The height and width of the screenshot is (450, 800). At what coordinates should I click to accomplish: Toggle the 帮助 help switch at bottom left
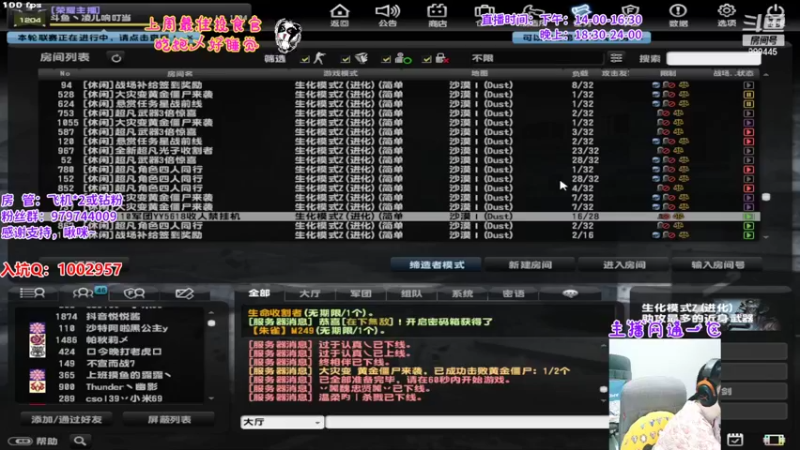pyautogui.click(x=20, y=441)
